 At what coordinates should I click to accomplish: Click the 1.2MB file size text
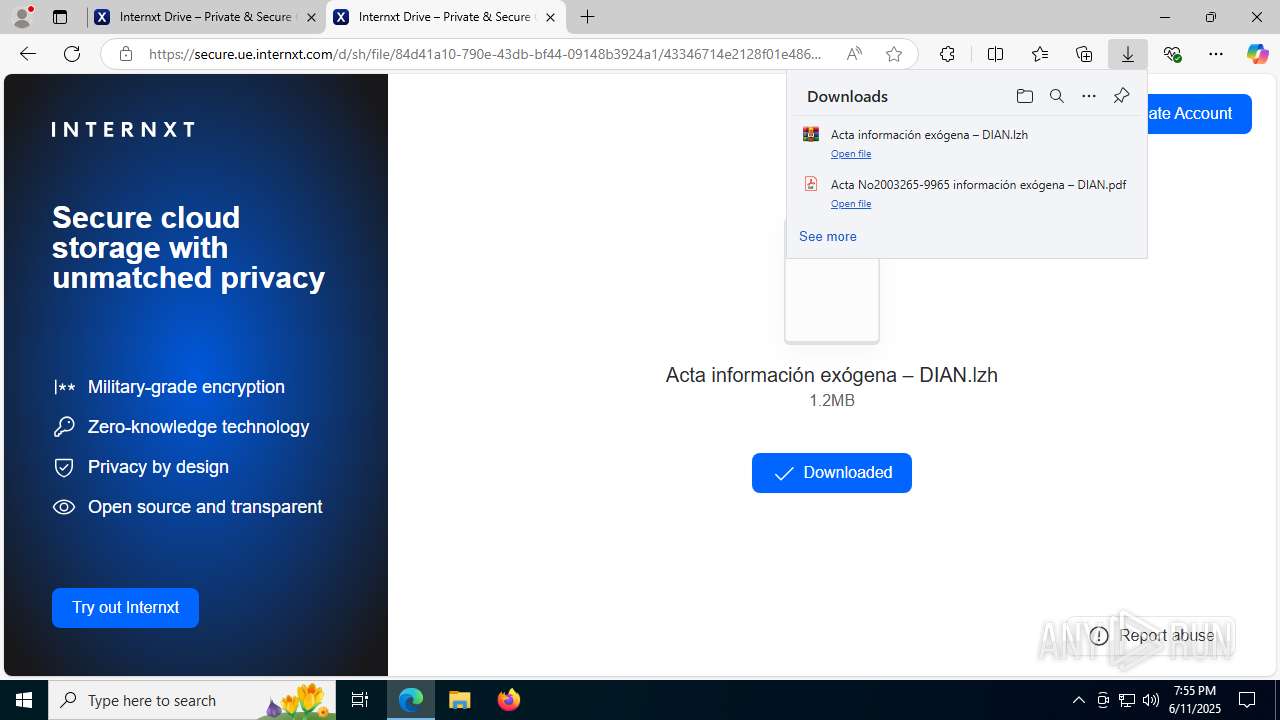tap(832, 400)
